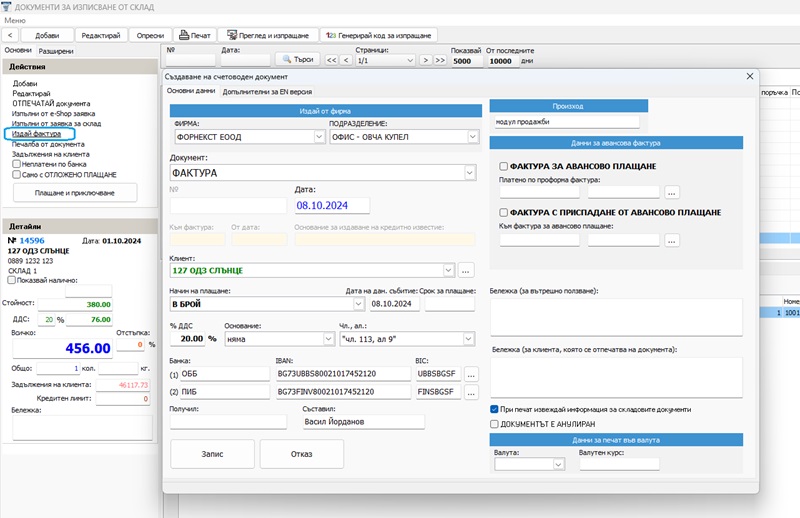This screenshot has width=800, height=518.
Task: Uncheck При печат извеждай информация за складовите документи
Action: coord(494,409)
